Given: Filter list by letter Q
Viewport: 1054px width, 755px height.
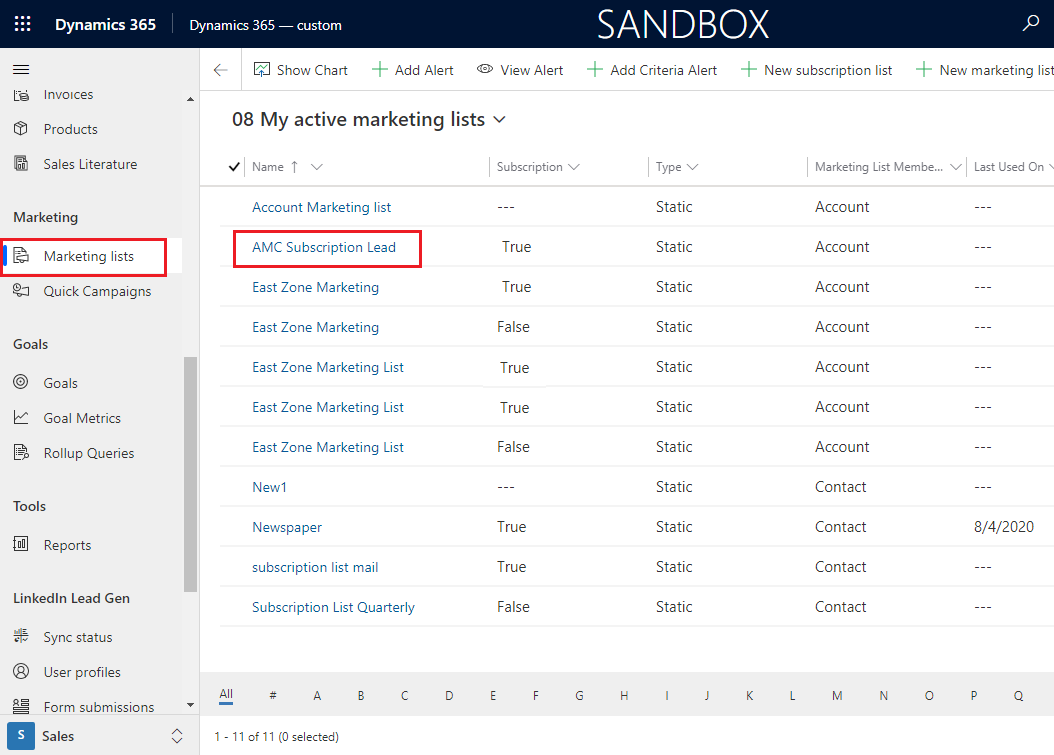Looking at the screenshot, I should click(1018, 696).
